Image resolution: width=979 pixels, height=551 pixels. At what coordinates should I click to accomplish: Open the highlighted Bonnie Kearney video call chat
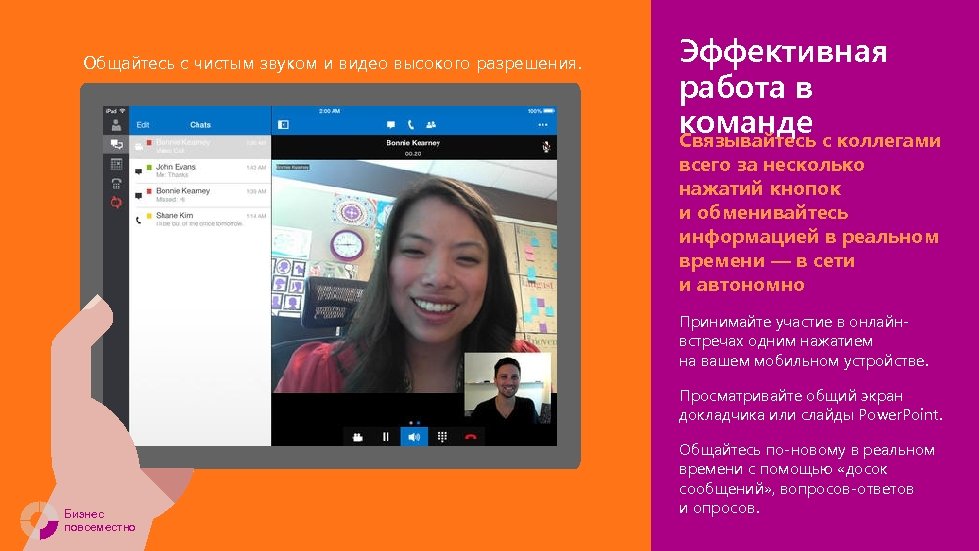pos(200,147)
